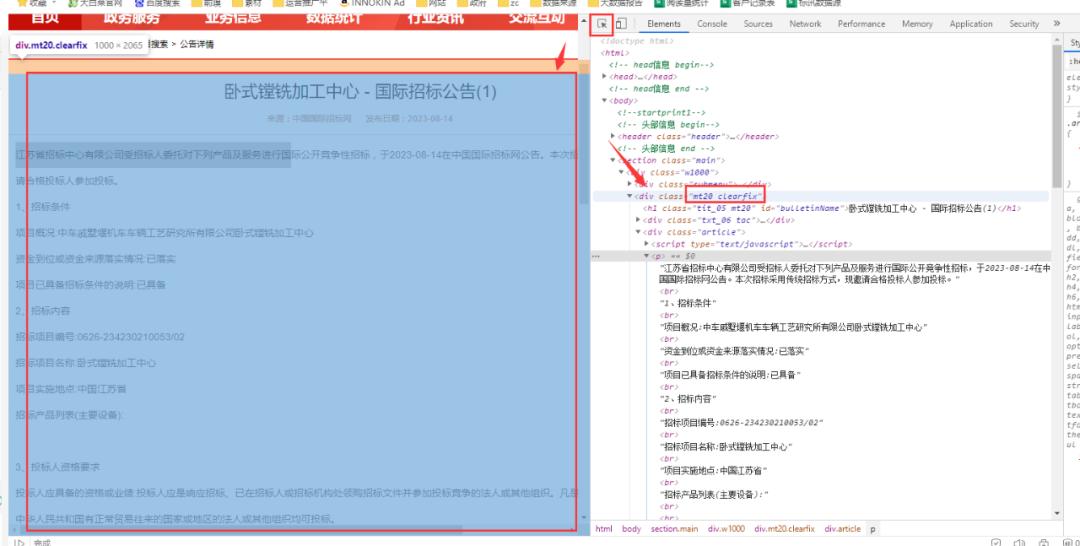Screen dimensions: 1080x546
Task: Click the text node "项目实施地点:中国江苏省"
Action: coord(714,470)
